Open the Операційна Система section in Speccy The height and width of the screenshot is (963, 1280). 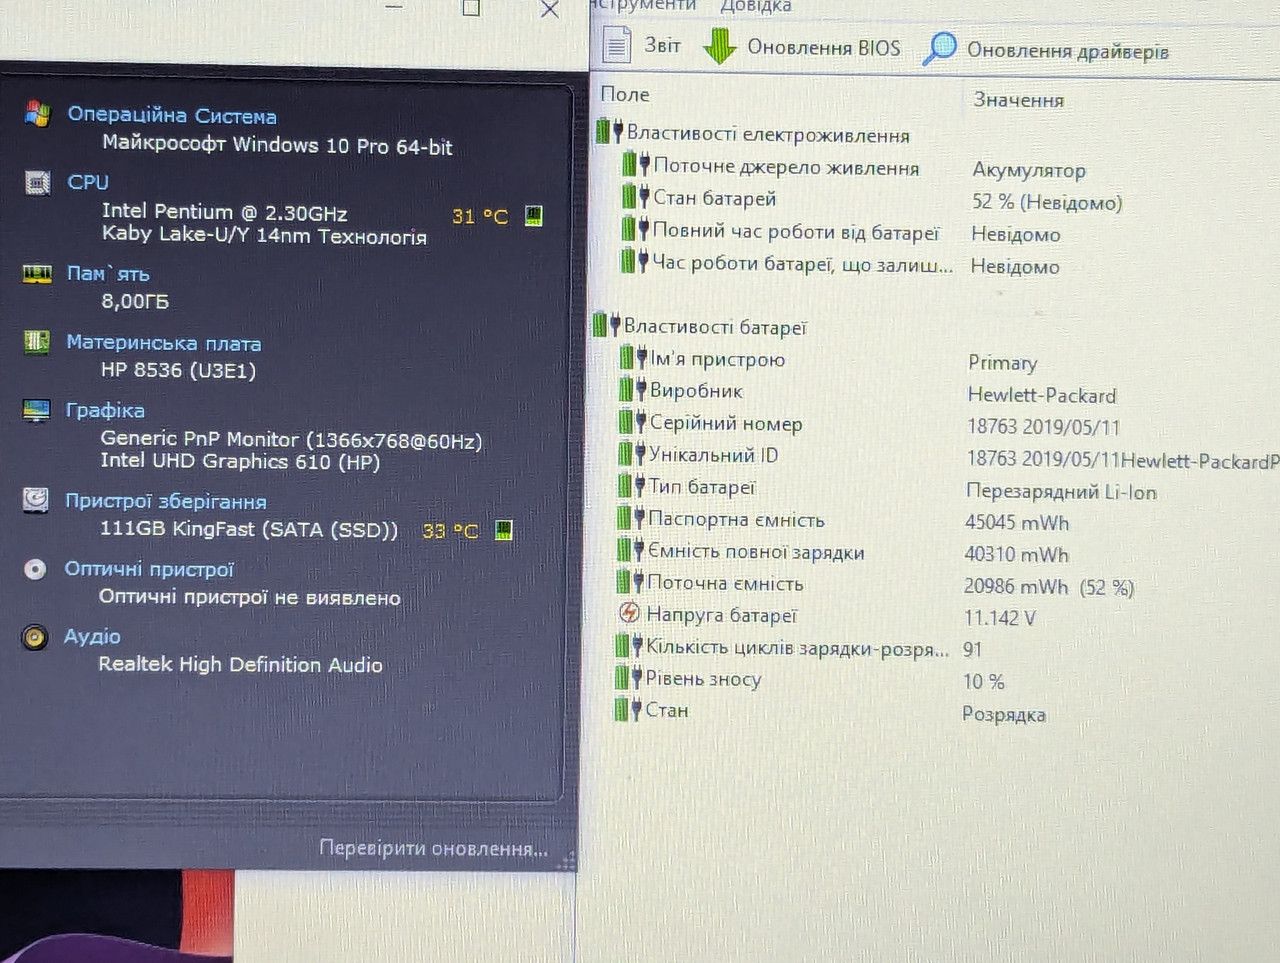click(172, 115)
